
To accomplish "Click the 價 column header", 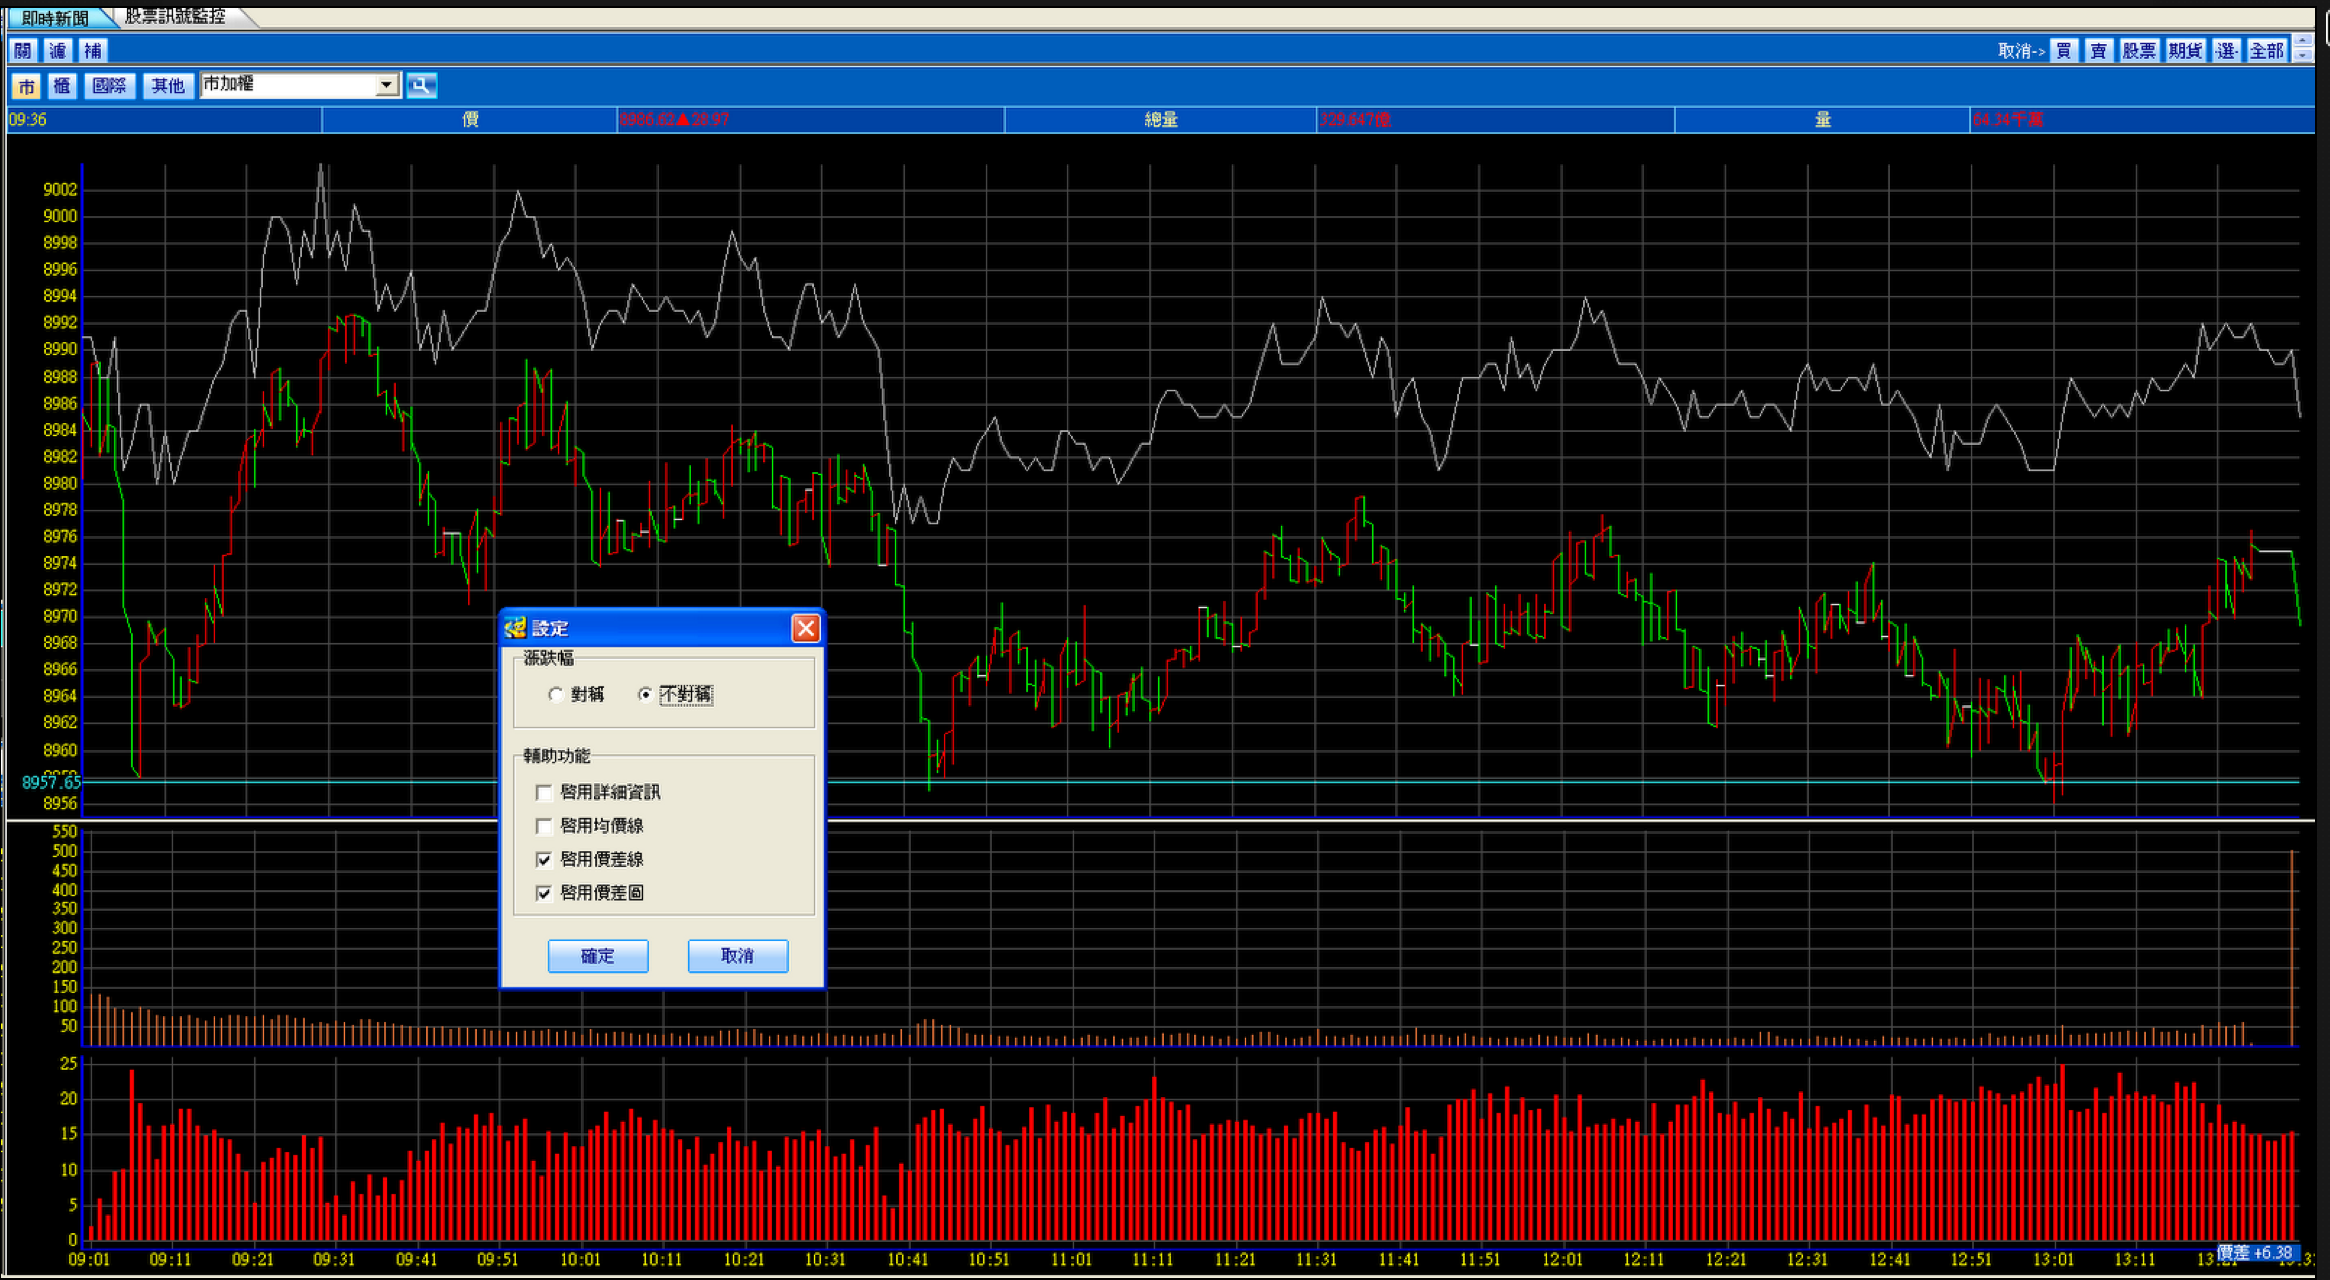I will (470, 120).
